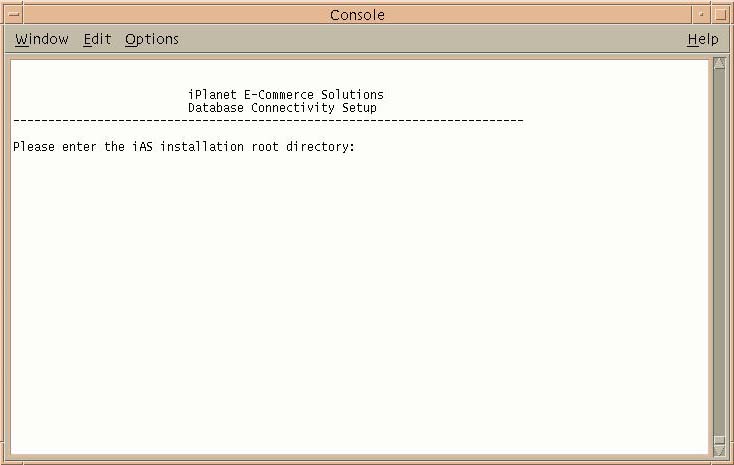Viewport: 734px width, 465px height.
Task: Open the Window menu
Action: pos(42,39)
